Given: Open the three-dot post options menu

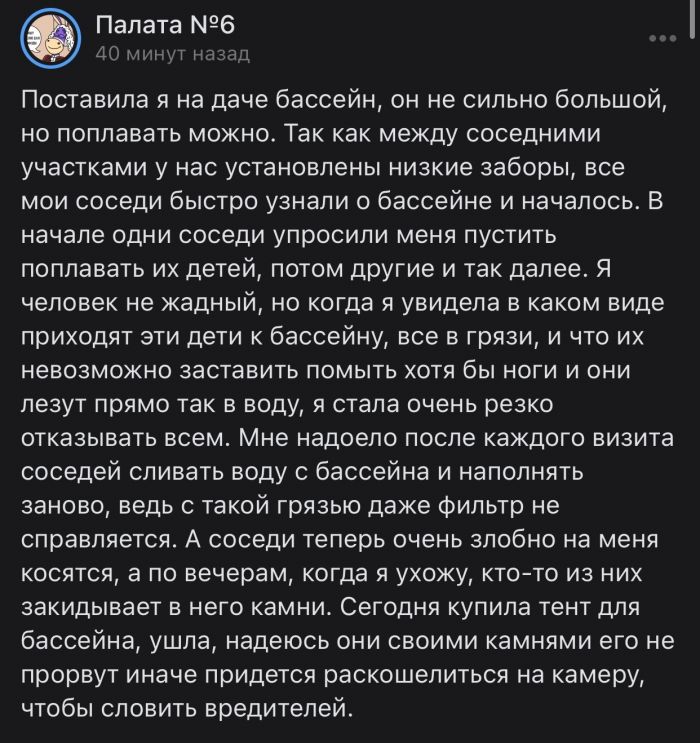Looking at the screenshot, I should pos(662,38).
